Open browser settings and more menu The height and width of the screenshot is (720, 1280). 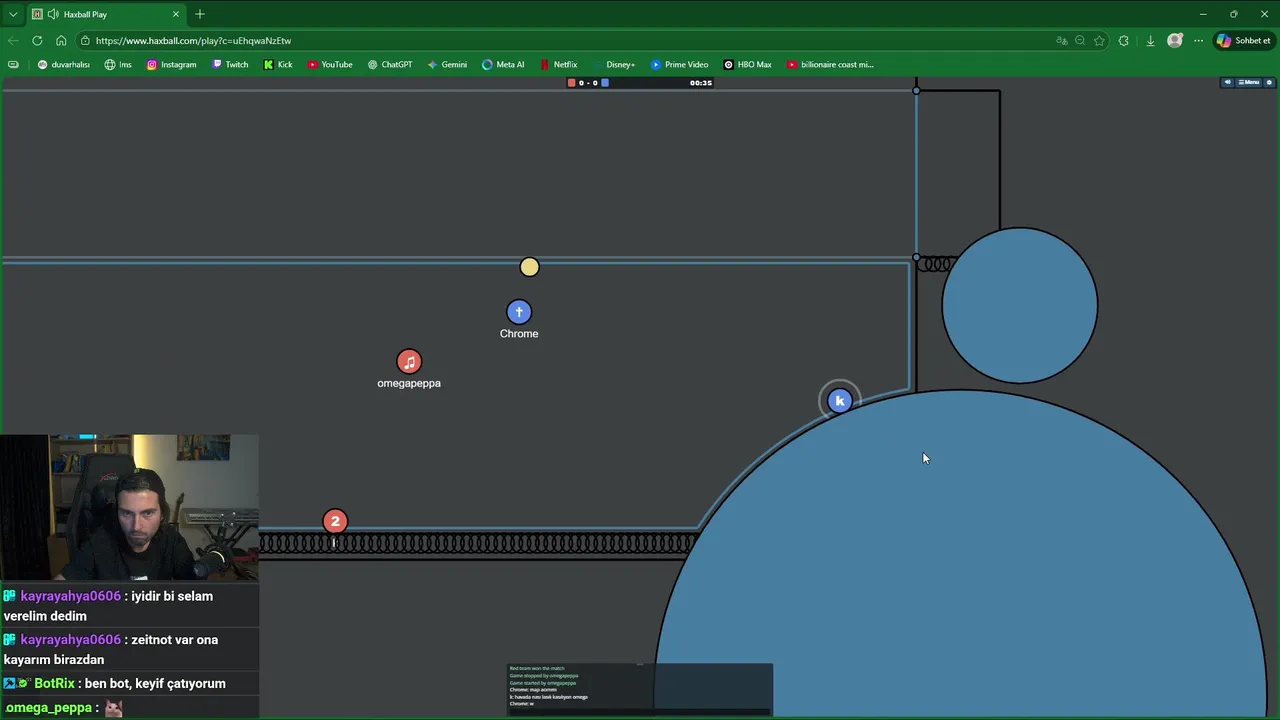pos(1198,41)
